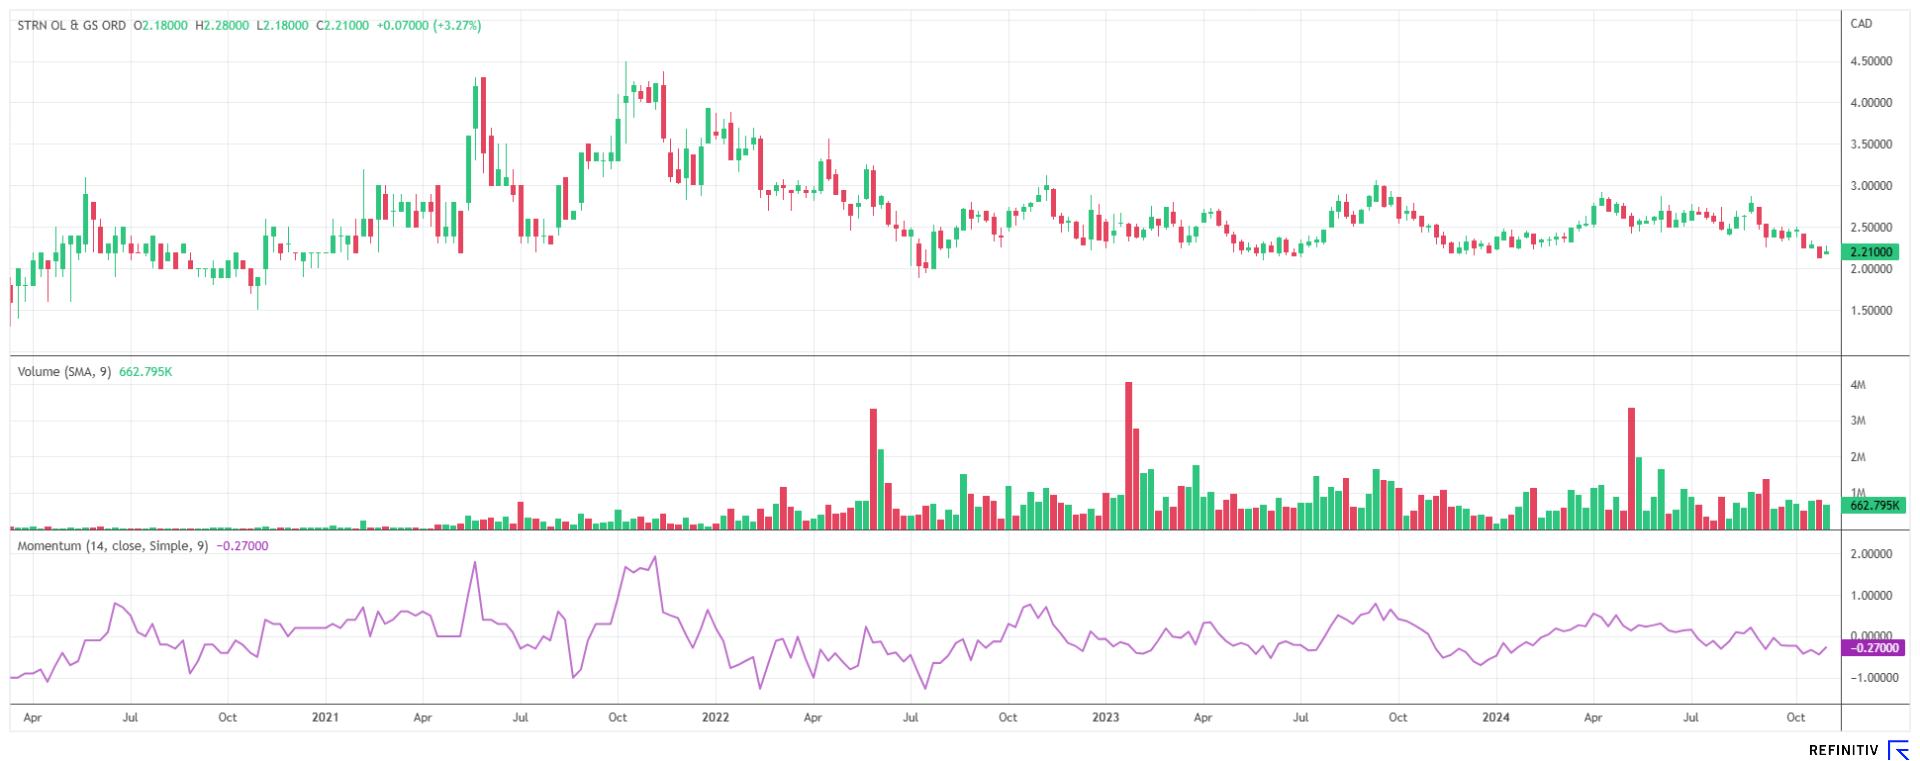Select the 2022 time axis marker
This screenshot has height=761, width=1920.
point(715,717)
